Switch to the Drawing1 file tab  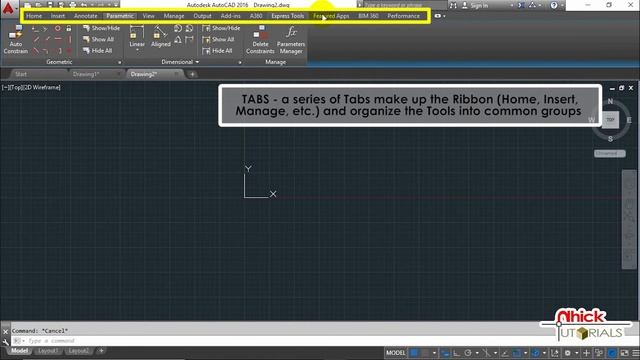[x=86, y=74]
